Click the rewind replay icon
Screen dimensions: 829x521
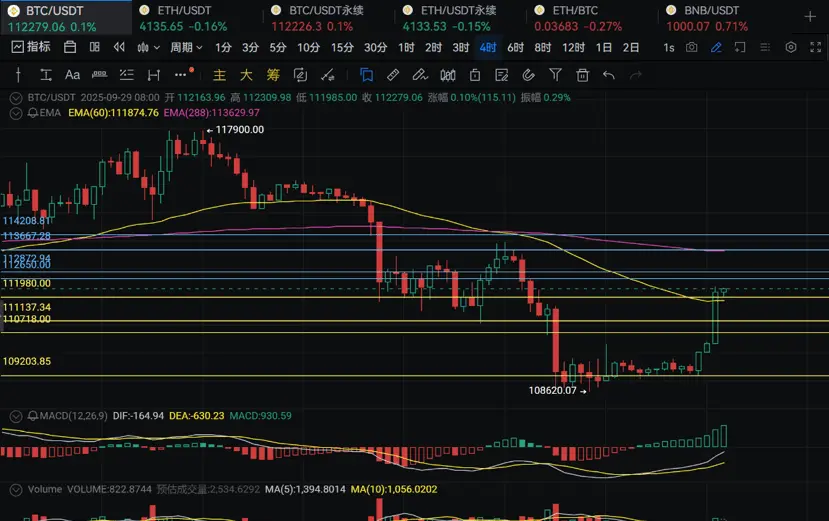click(x=119, y=47)
